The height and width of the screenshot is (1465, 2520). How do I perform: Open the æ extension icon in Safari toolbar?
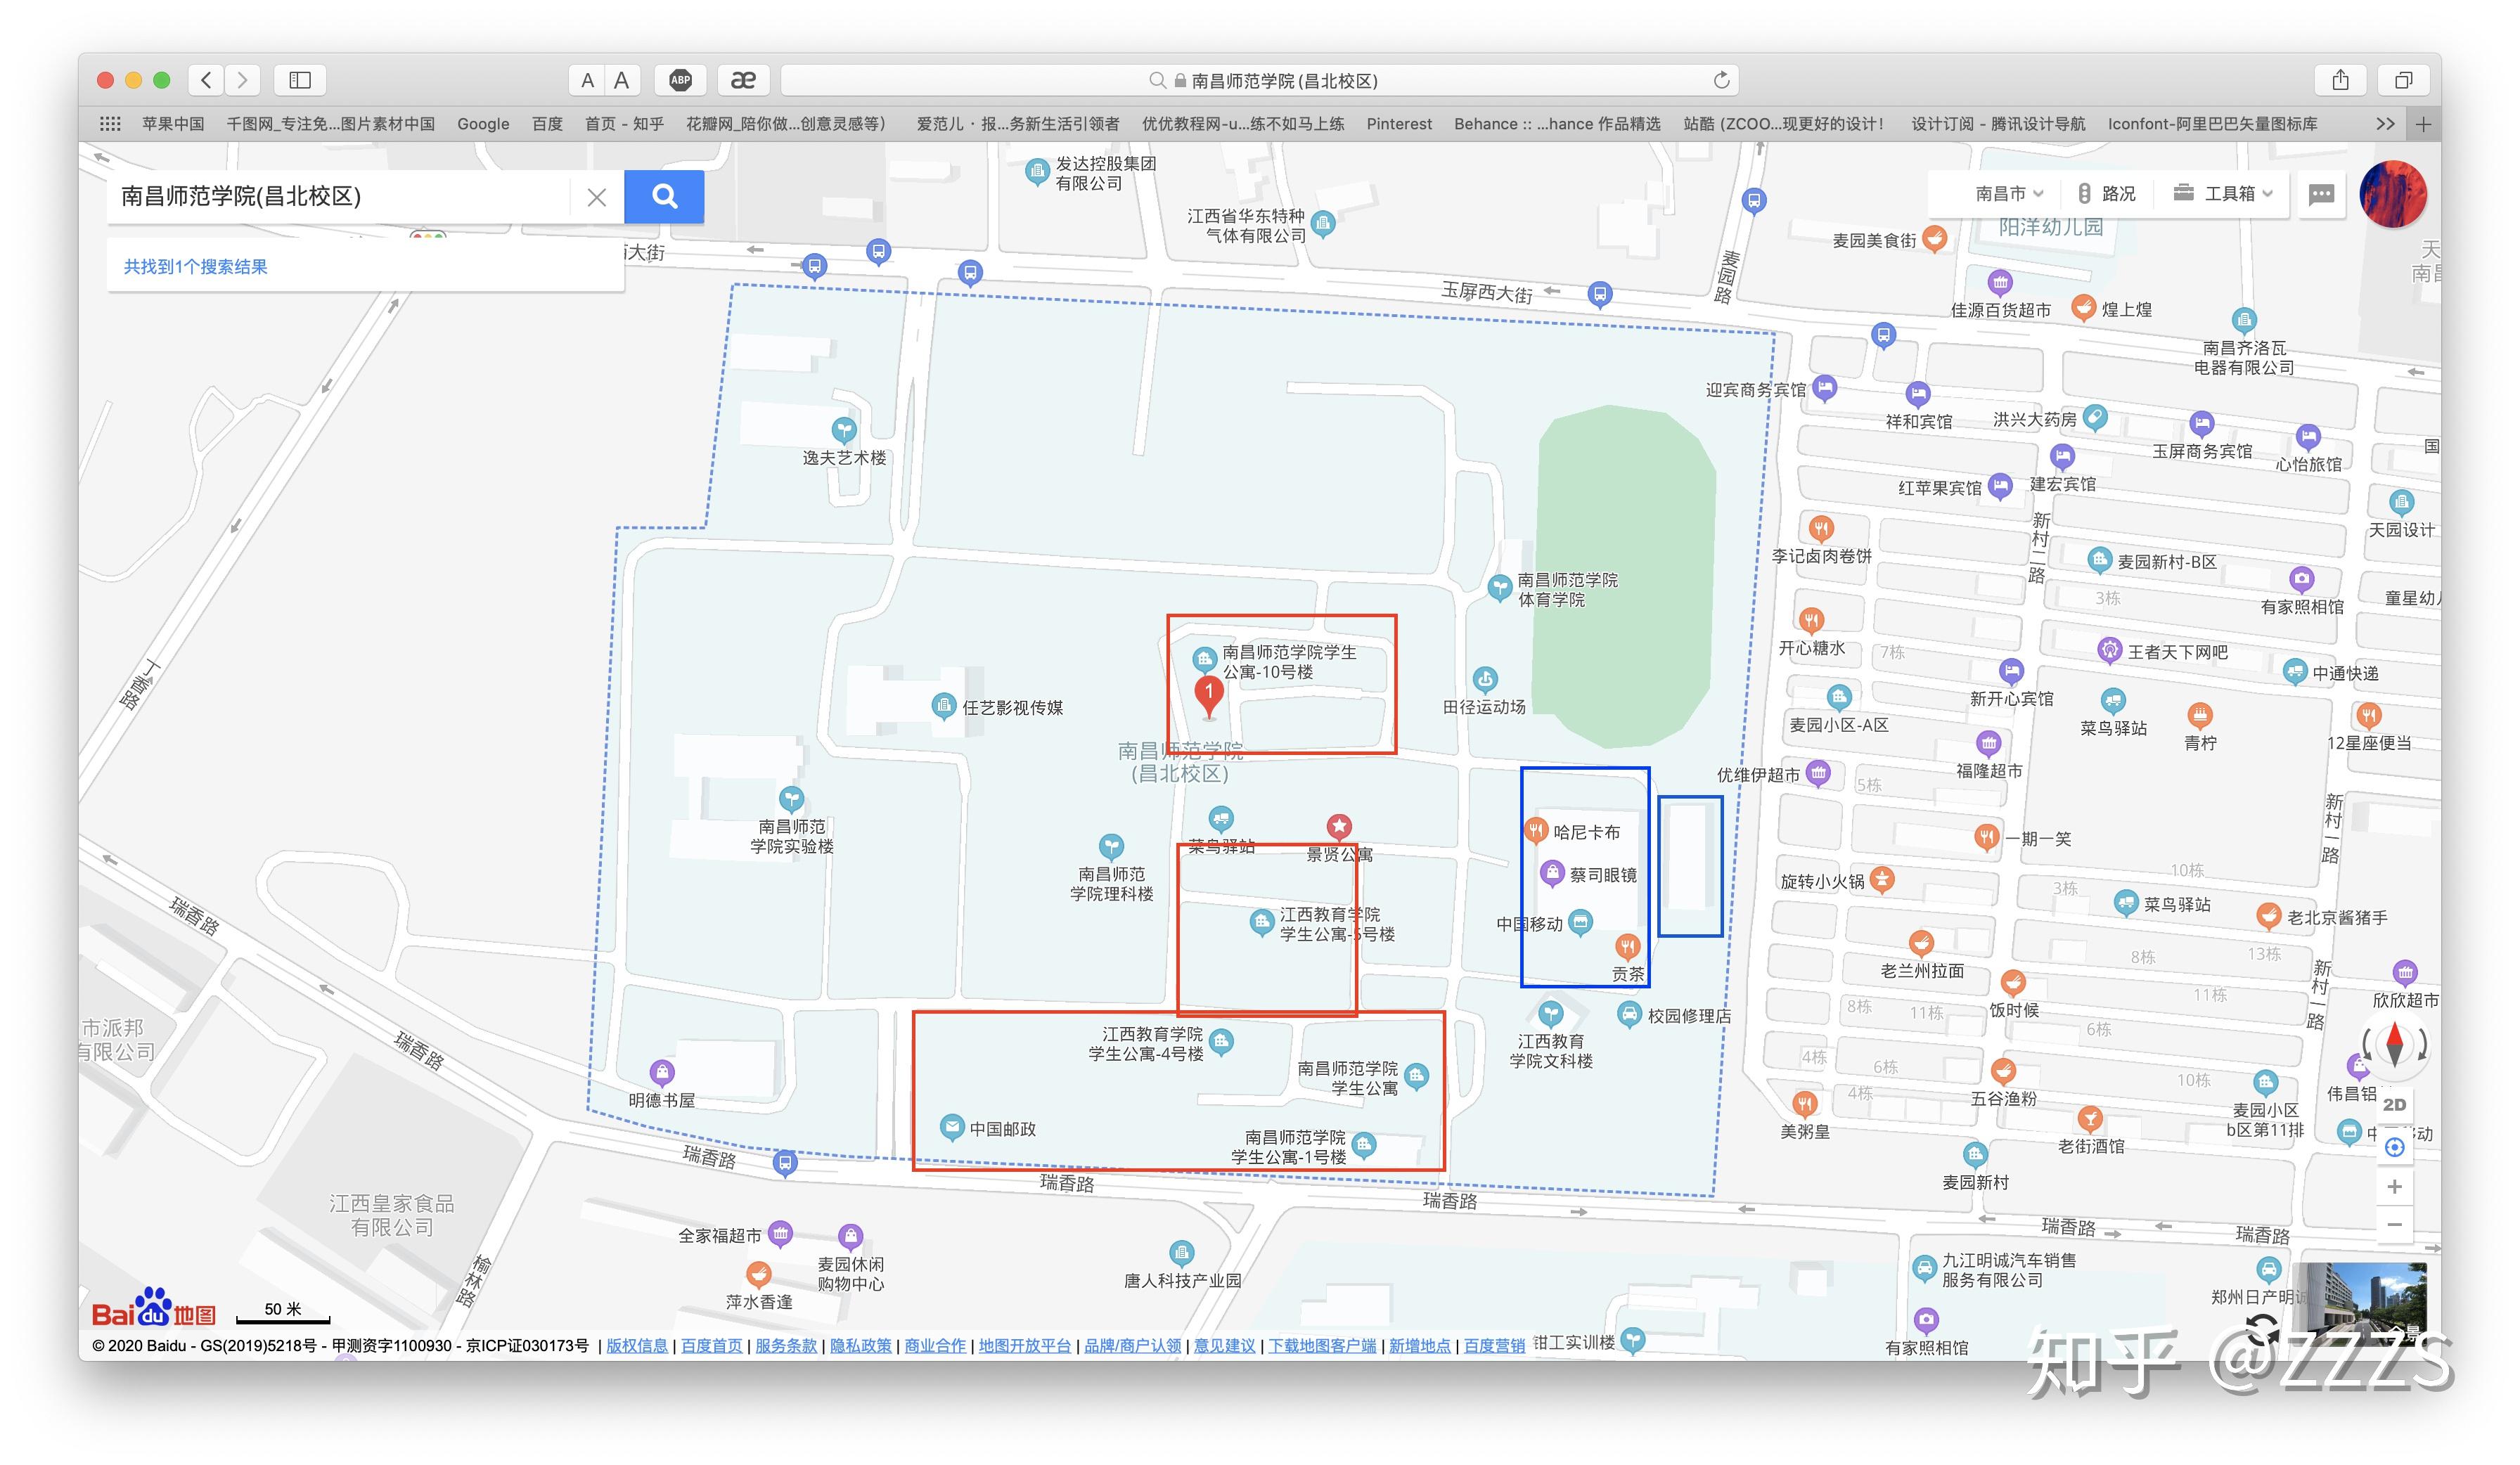[743, 80]
